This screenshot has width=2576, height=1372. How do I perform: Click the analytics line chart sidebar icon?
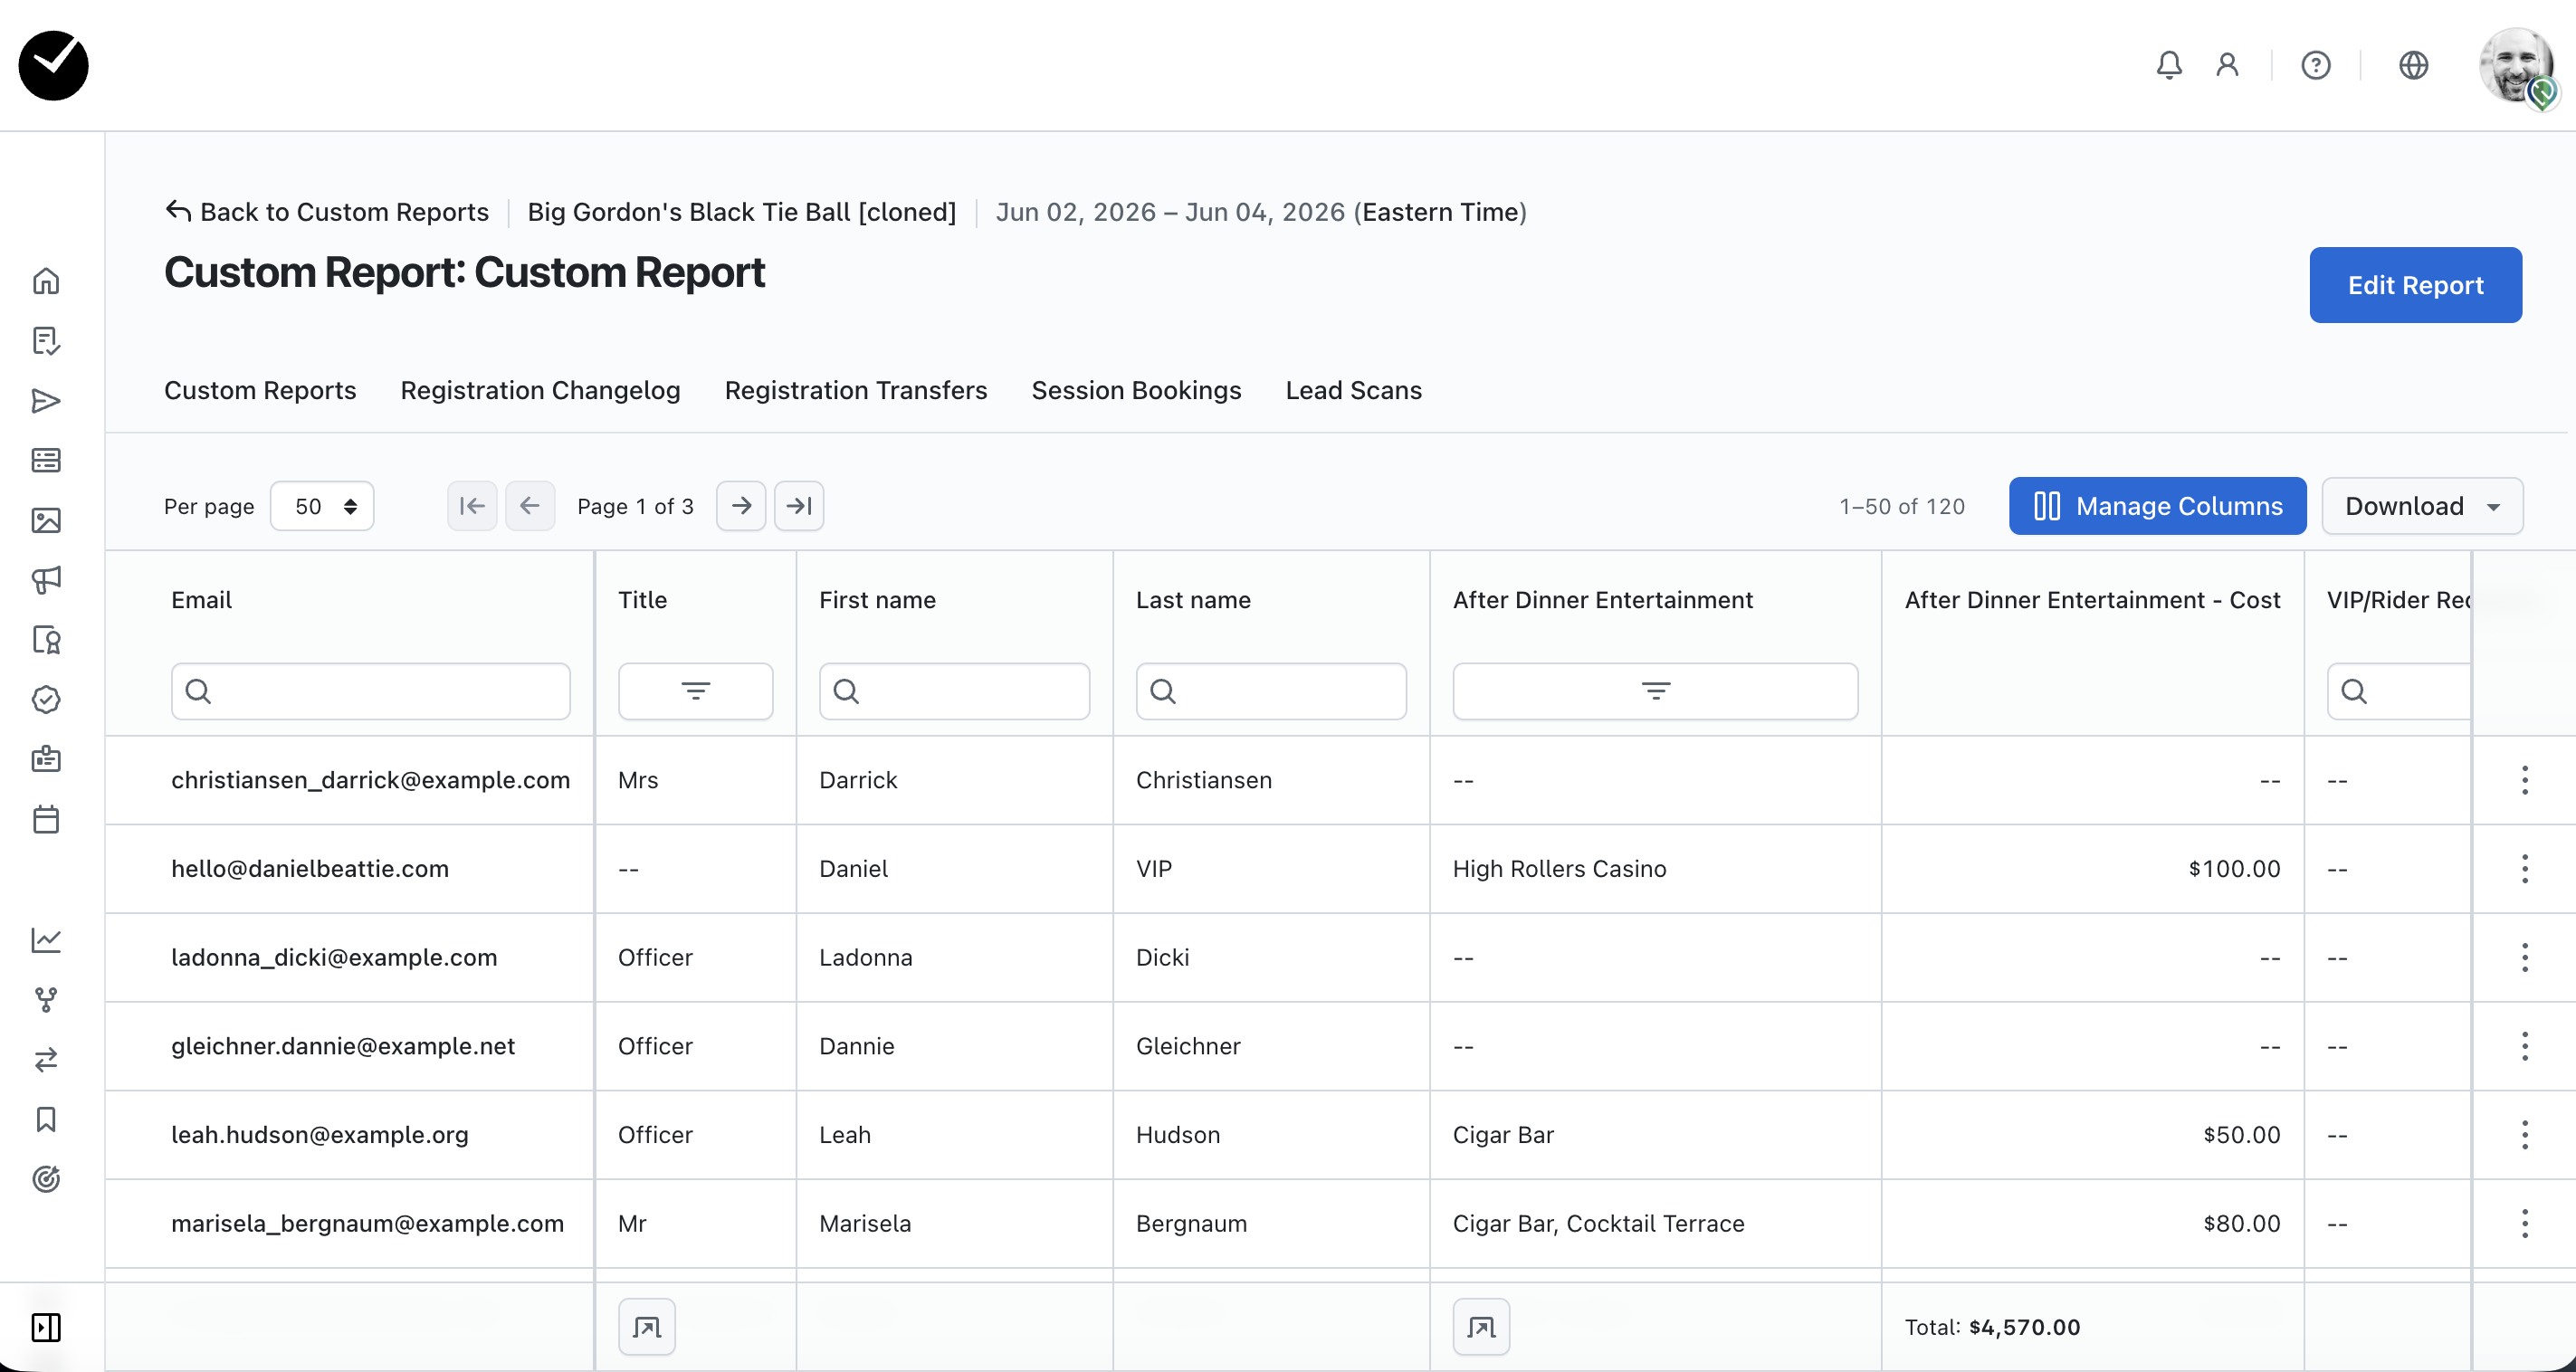click(x=46, y=940)
